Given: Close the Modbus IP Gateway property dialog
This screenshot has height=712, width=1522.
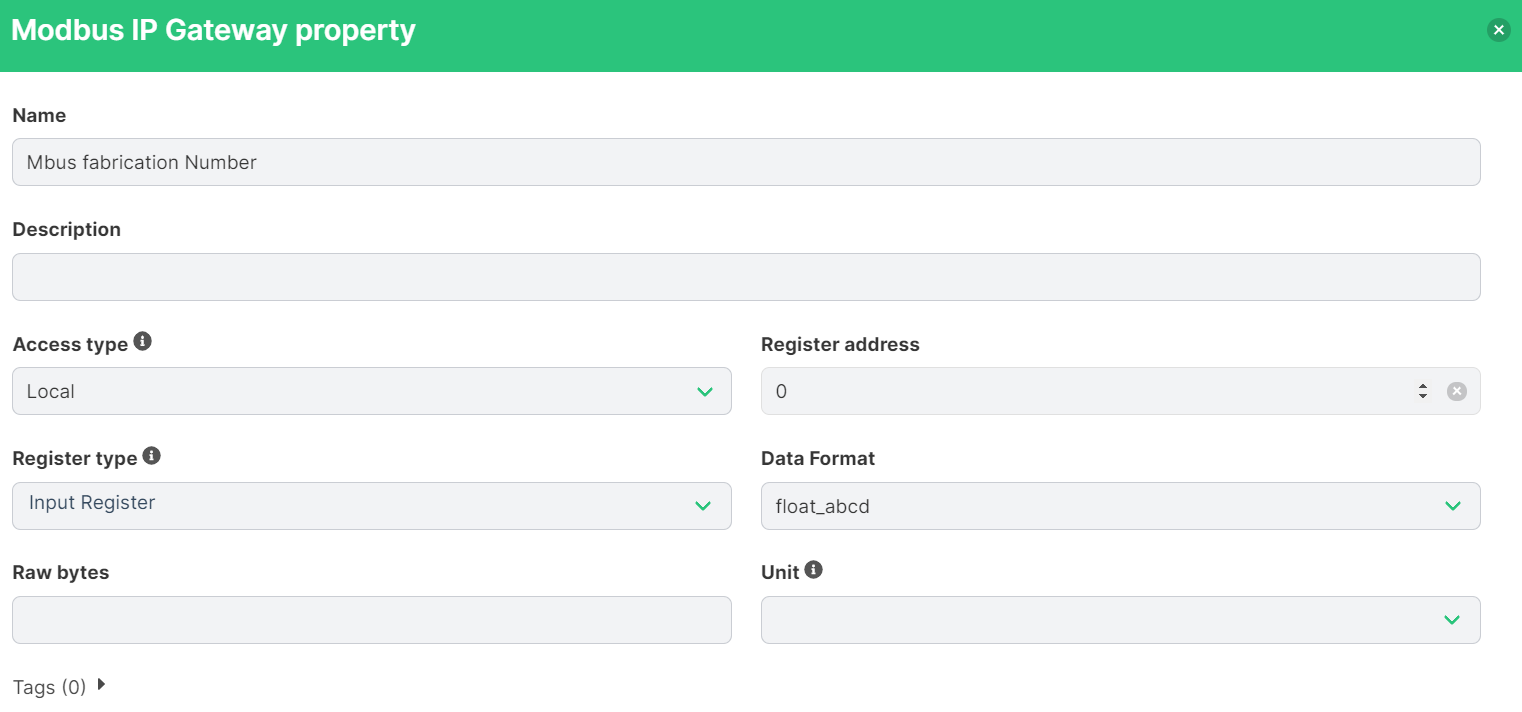Looking at the screenshot, I should [1498, 30].
